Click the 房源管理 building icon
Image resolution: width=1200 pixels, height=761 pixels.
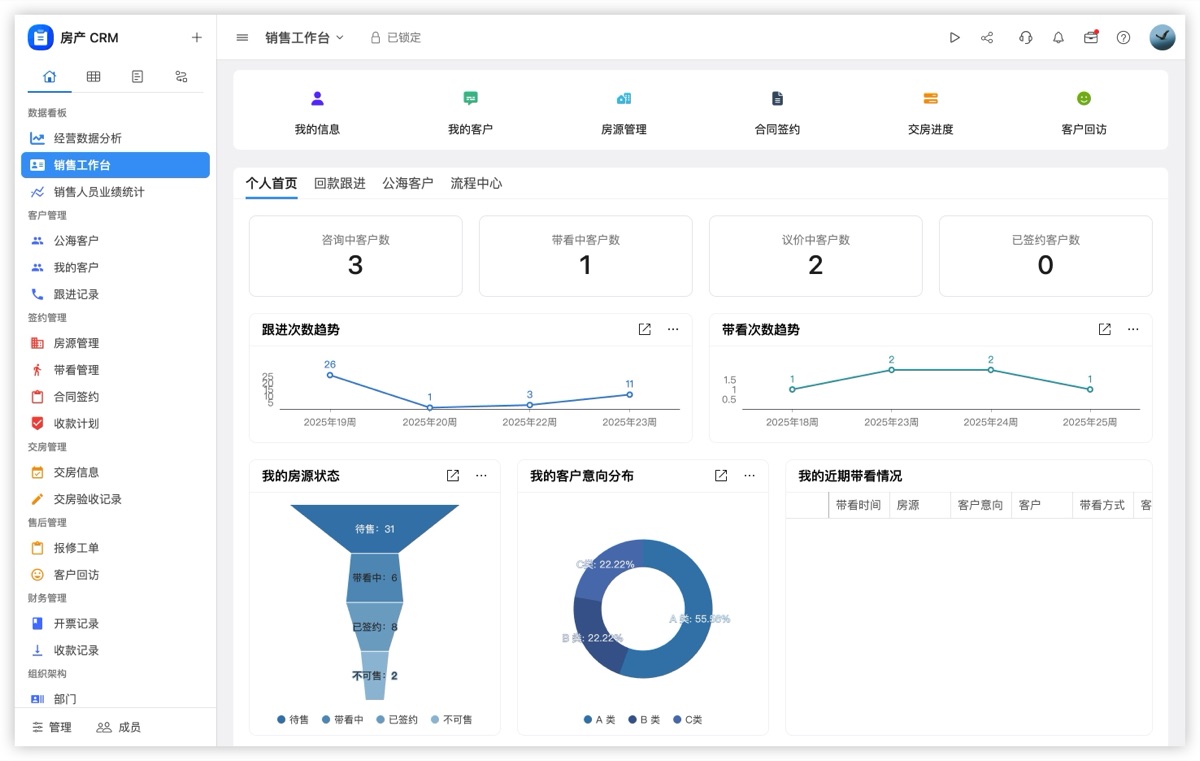coord(624,98)
